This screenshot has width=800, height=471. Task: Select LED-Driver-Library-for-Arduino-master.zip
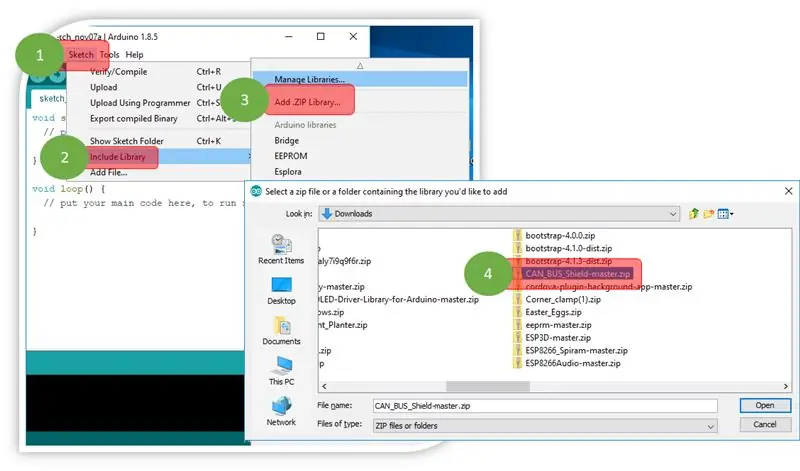[398, 299]
